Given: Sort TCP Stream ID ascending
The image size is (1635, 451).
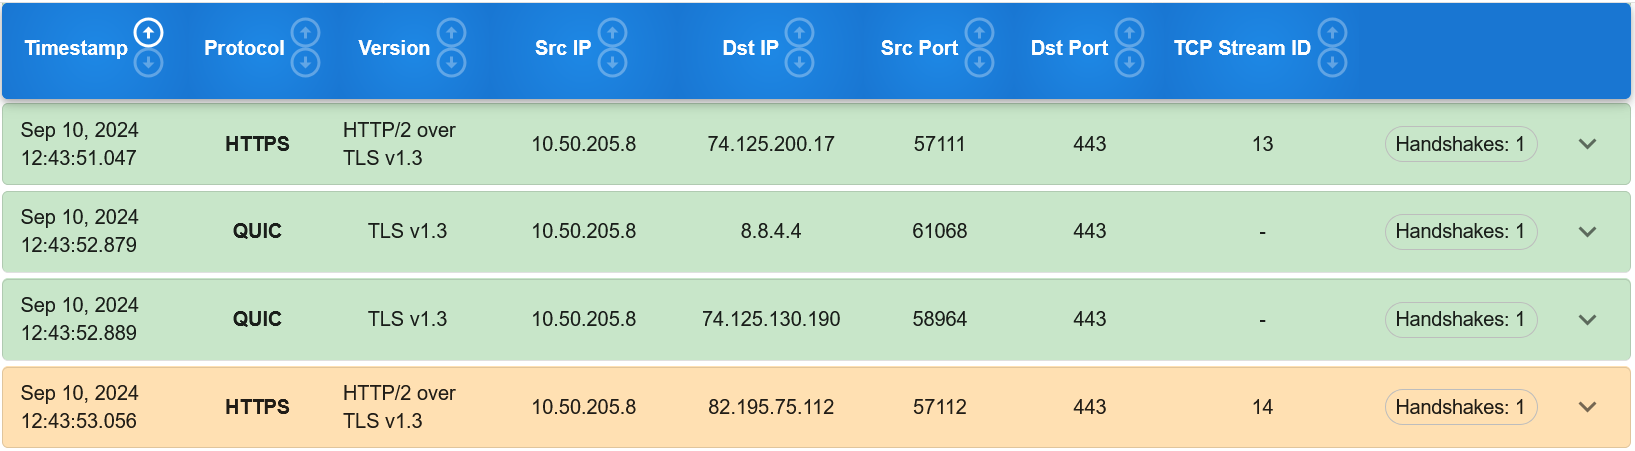Looking at the screenshot, I should click(x=1332, y=34).
